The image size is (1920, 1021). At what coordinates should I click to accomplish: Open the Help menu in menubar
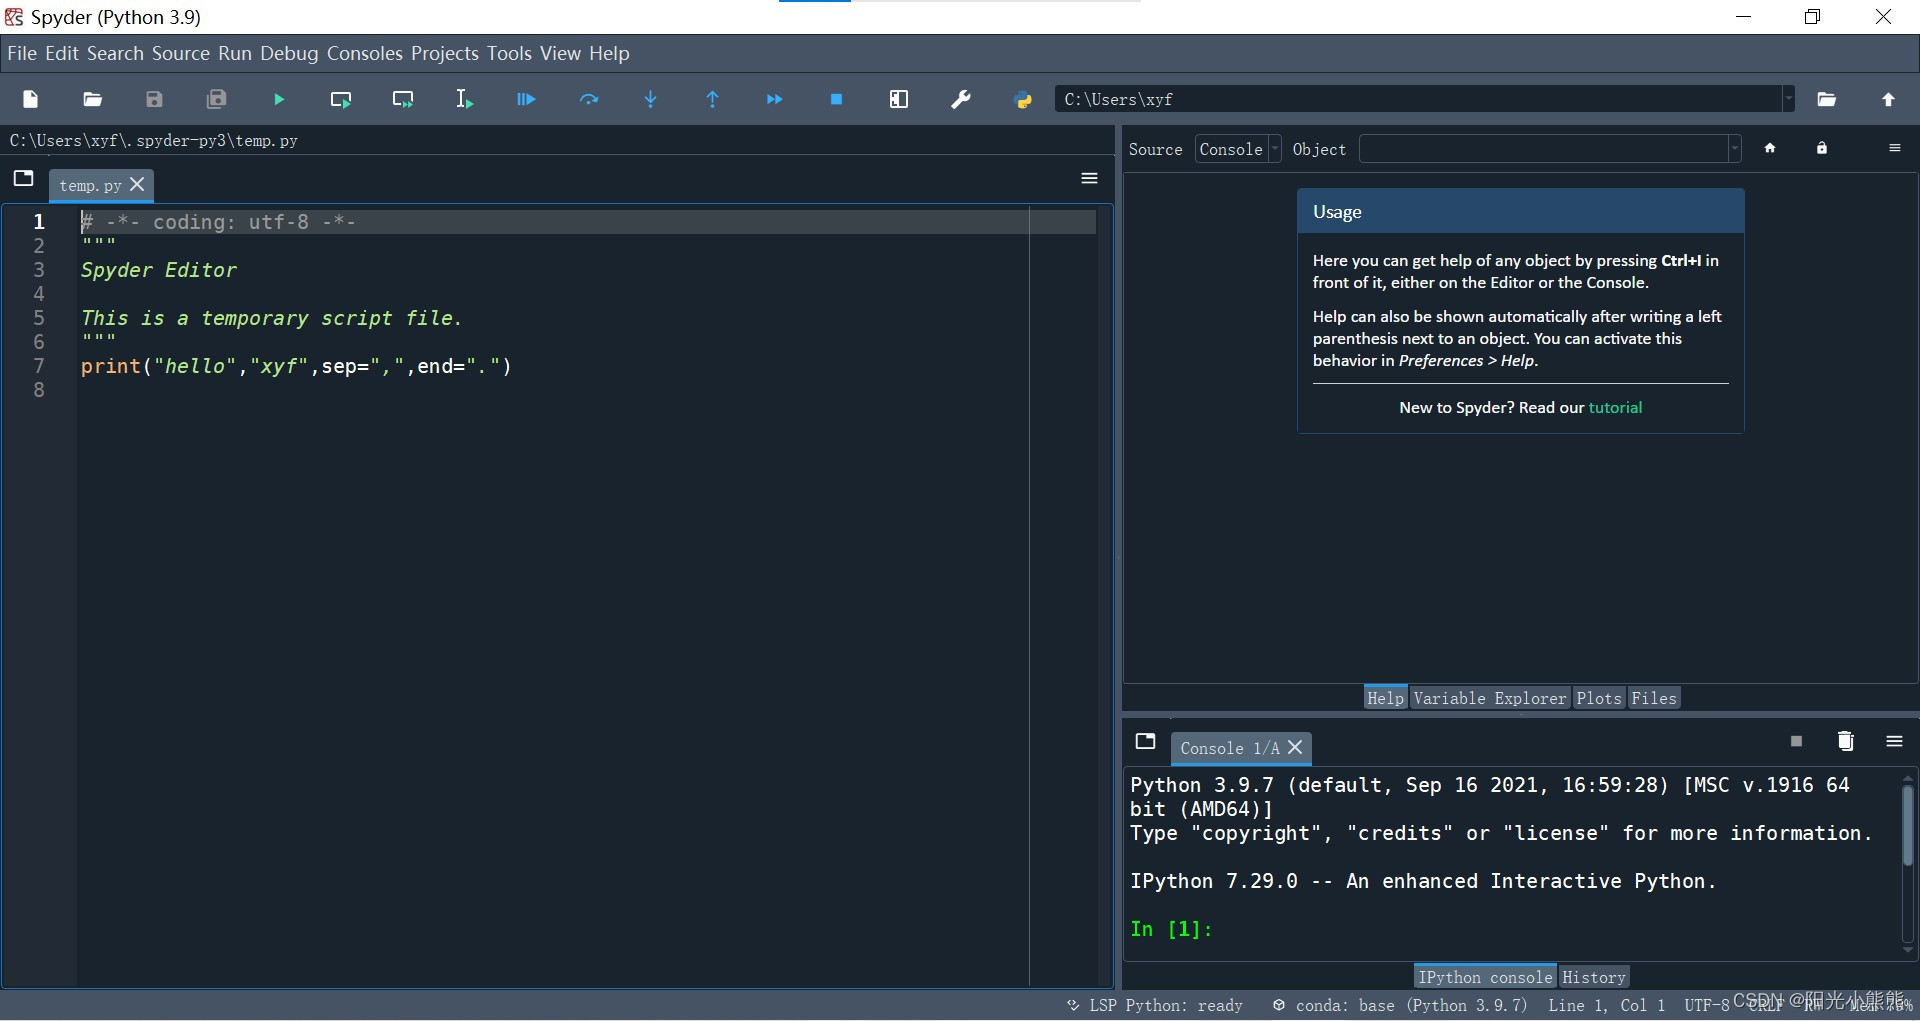[609, 53]
